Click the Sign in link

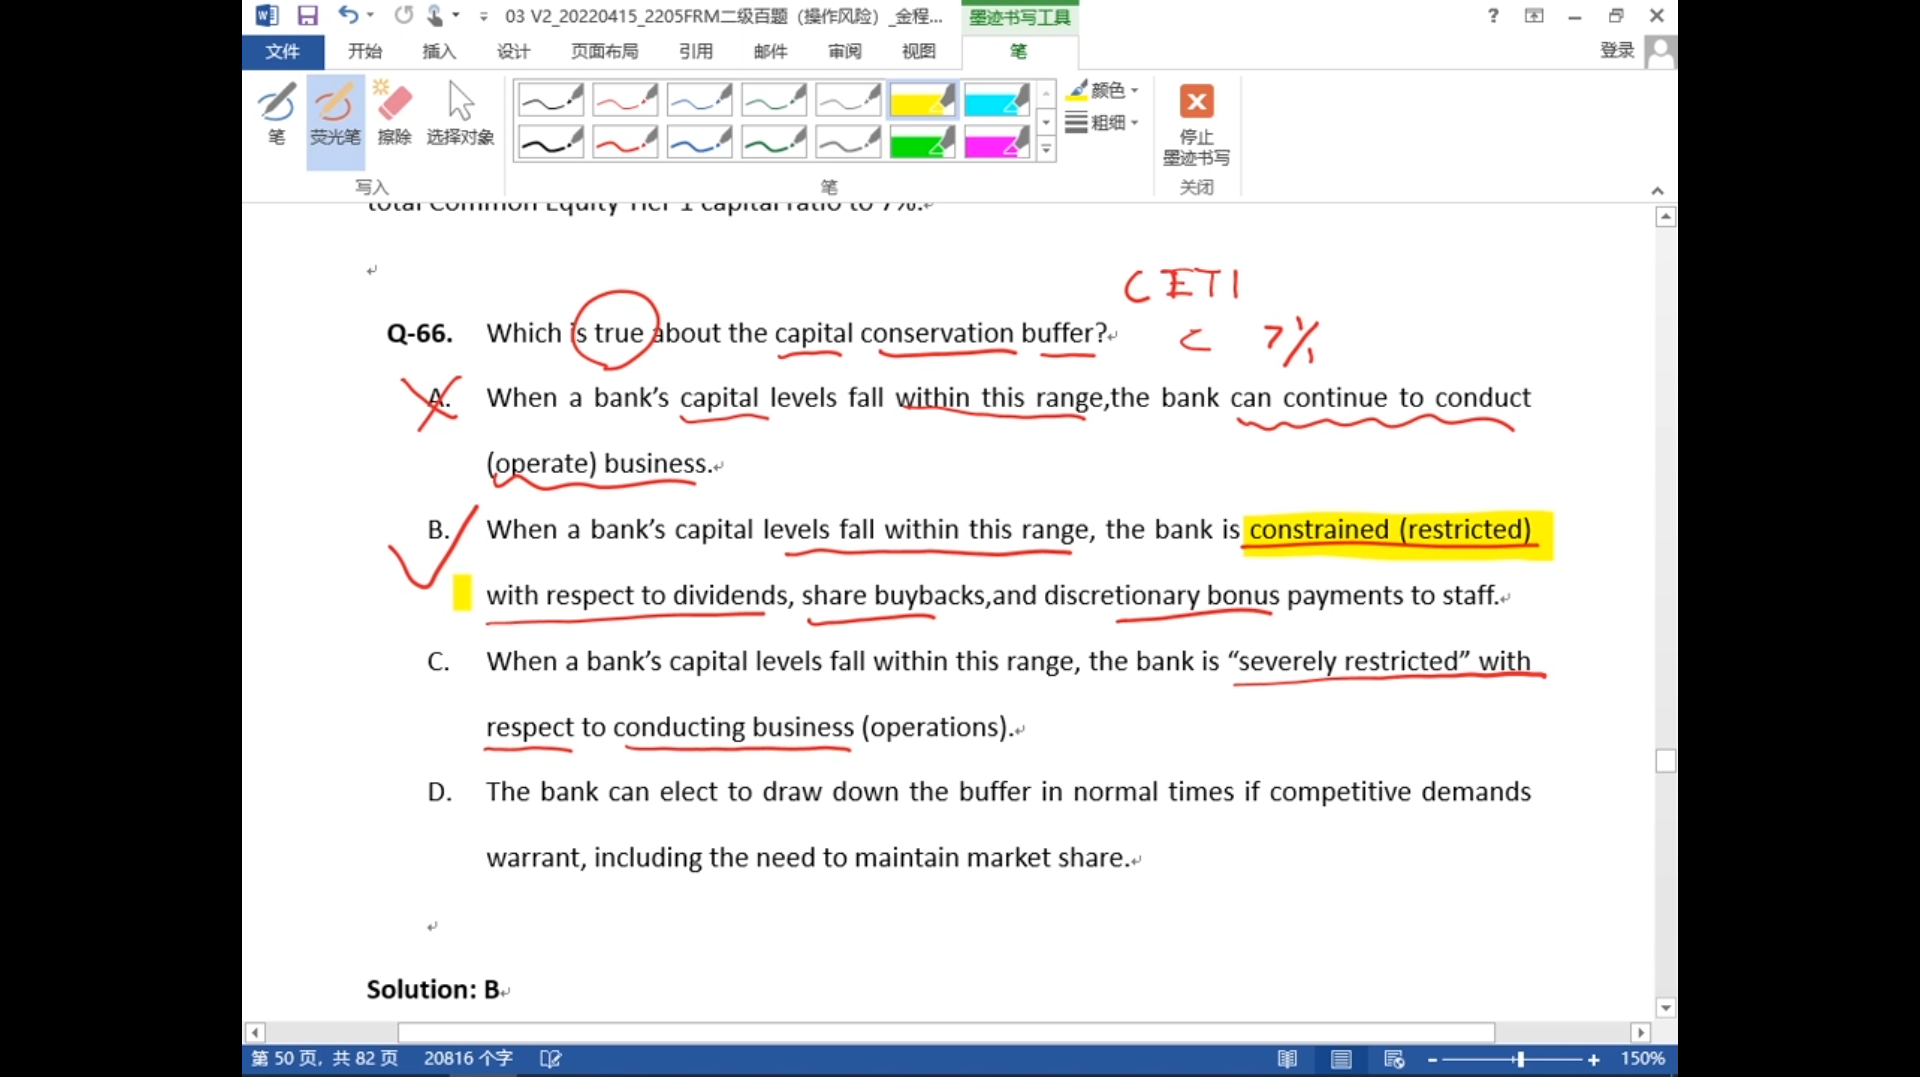1616,51
